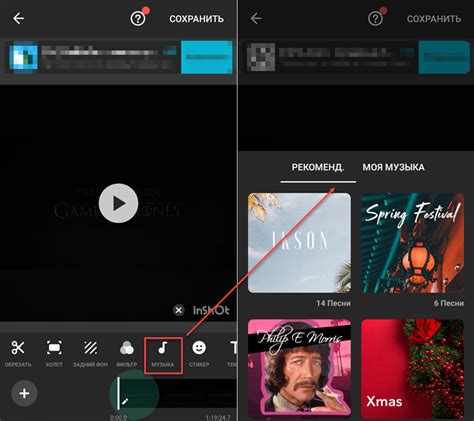The height and width of the screenshot is (421, 474).
Task: Open the Xmas music album
Action: (x=412, y=368)
